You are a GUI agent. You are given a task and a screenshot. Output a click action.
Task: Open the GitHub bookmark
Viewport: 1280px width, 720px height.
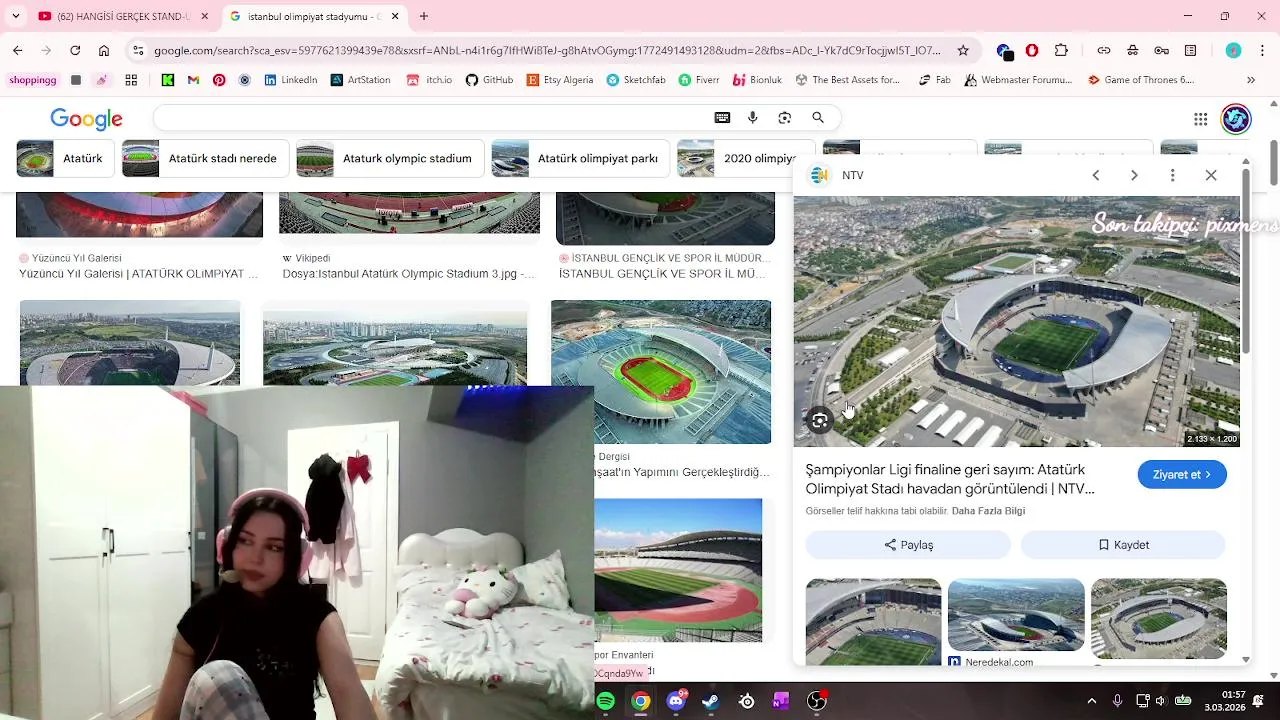coord(489,80)
